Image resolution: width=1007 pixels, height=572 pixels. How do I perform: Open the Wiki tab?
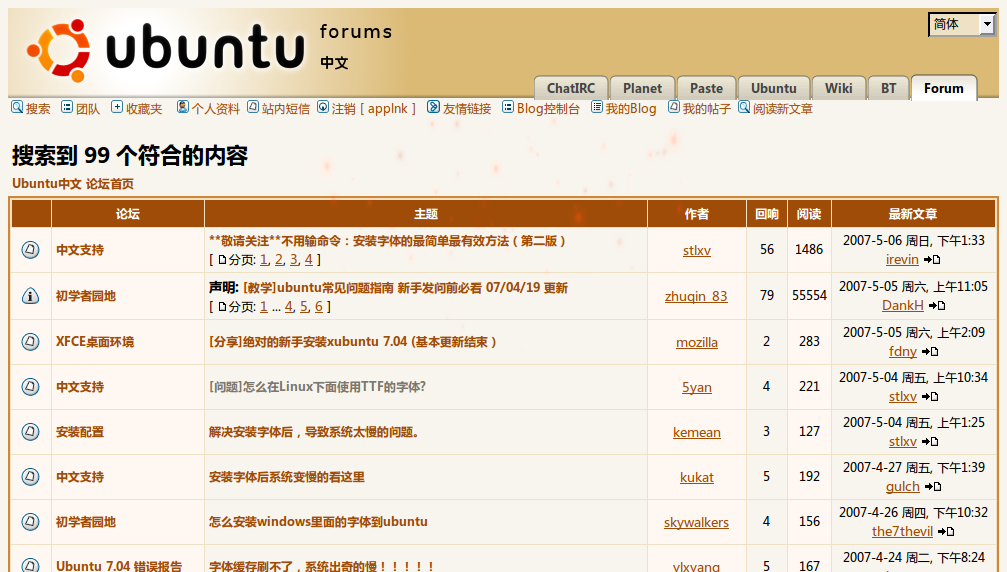pyautogui.click(x=839, y=89)
